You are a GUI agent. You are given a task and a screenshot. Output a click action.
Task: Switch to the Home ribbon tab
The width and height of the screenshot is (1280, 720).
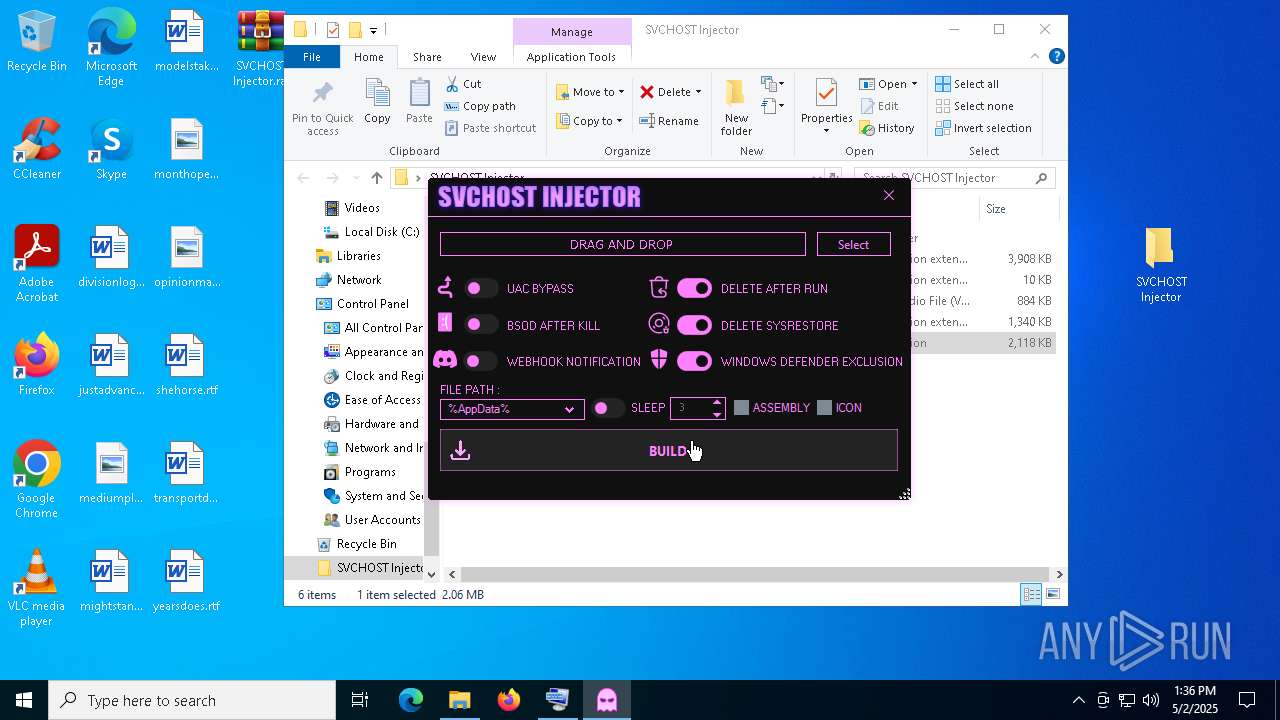click(x=368, y=57)
